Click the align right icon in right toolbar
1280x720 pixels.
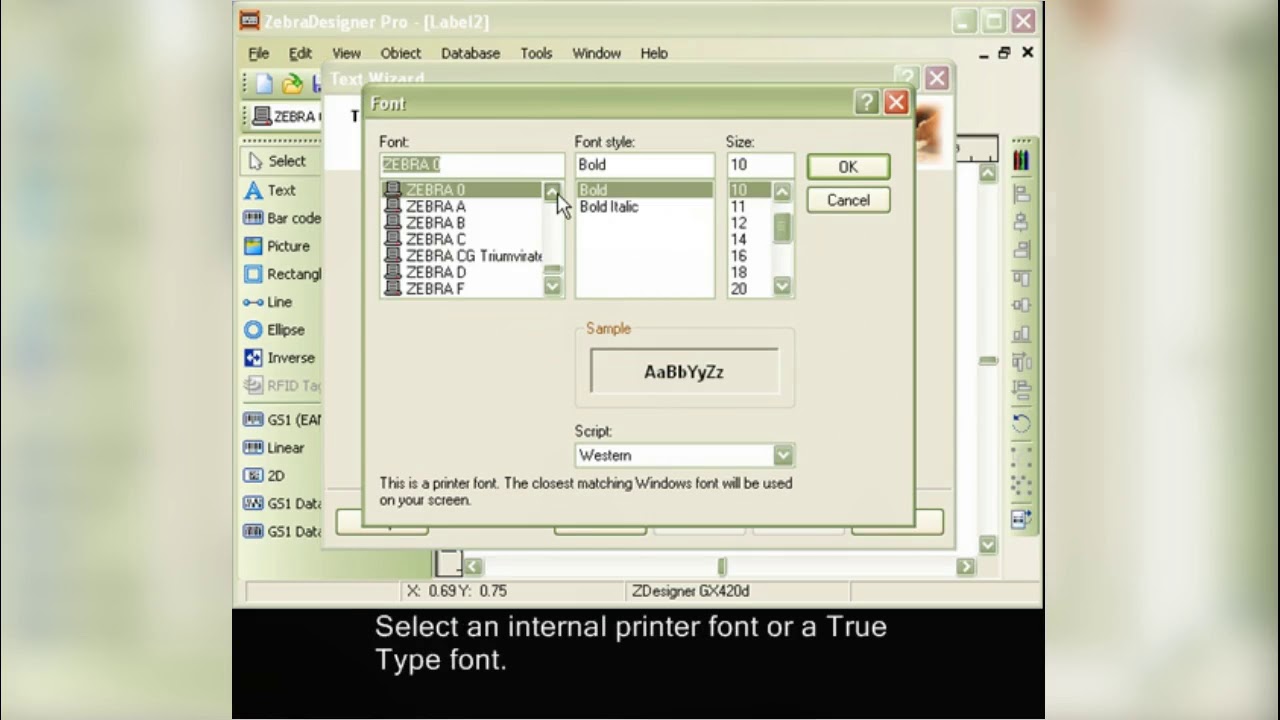pos(1021,250)
